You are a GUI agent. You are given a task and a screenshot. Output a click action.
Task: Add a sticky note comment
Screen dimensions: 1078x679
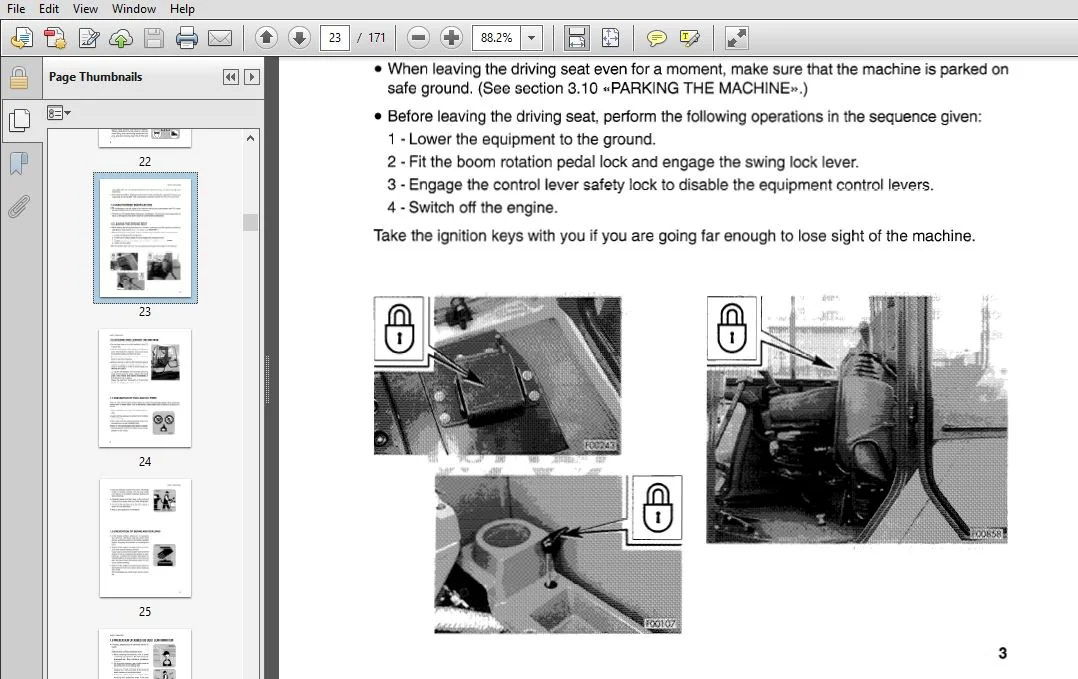tap(657, 38)
